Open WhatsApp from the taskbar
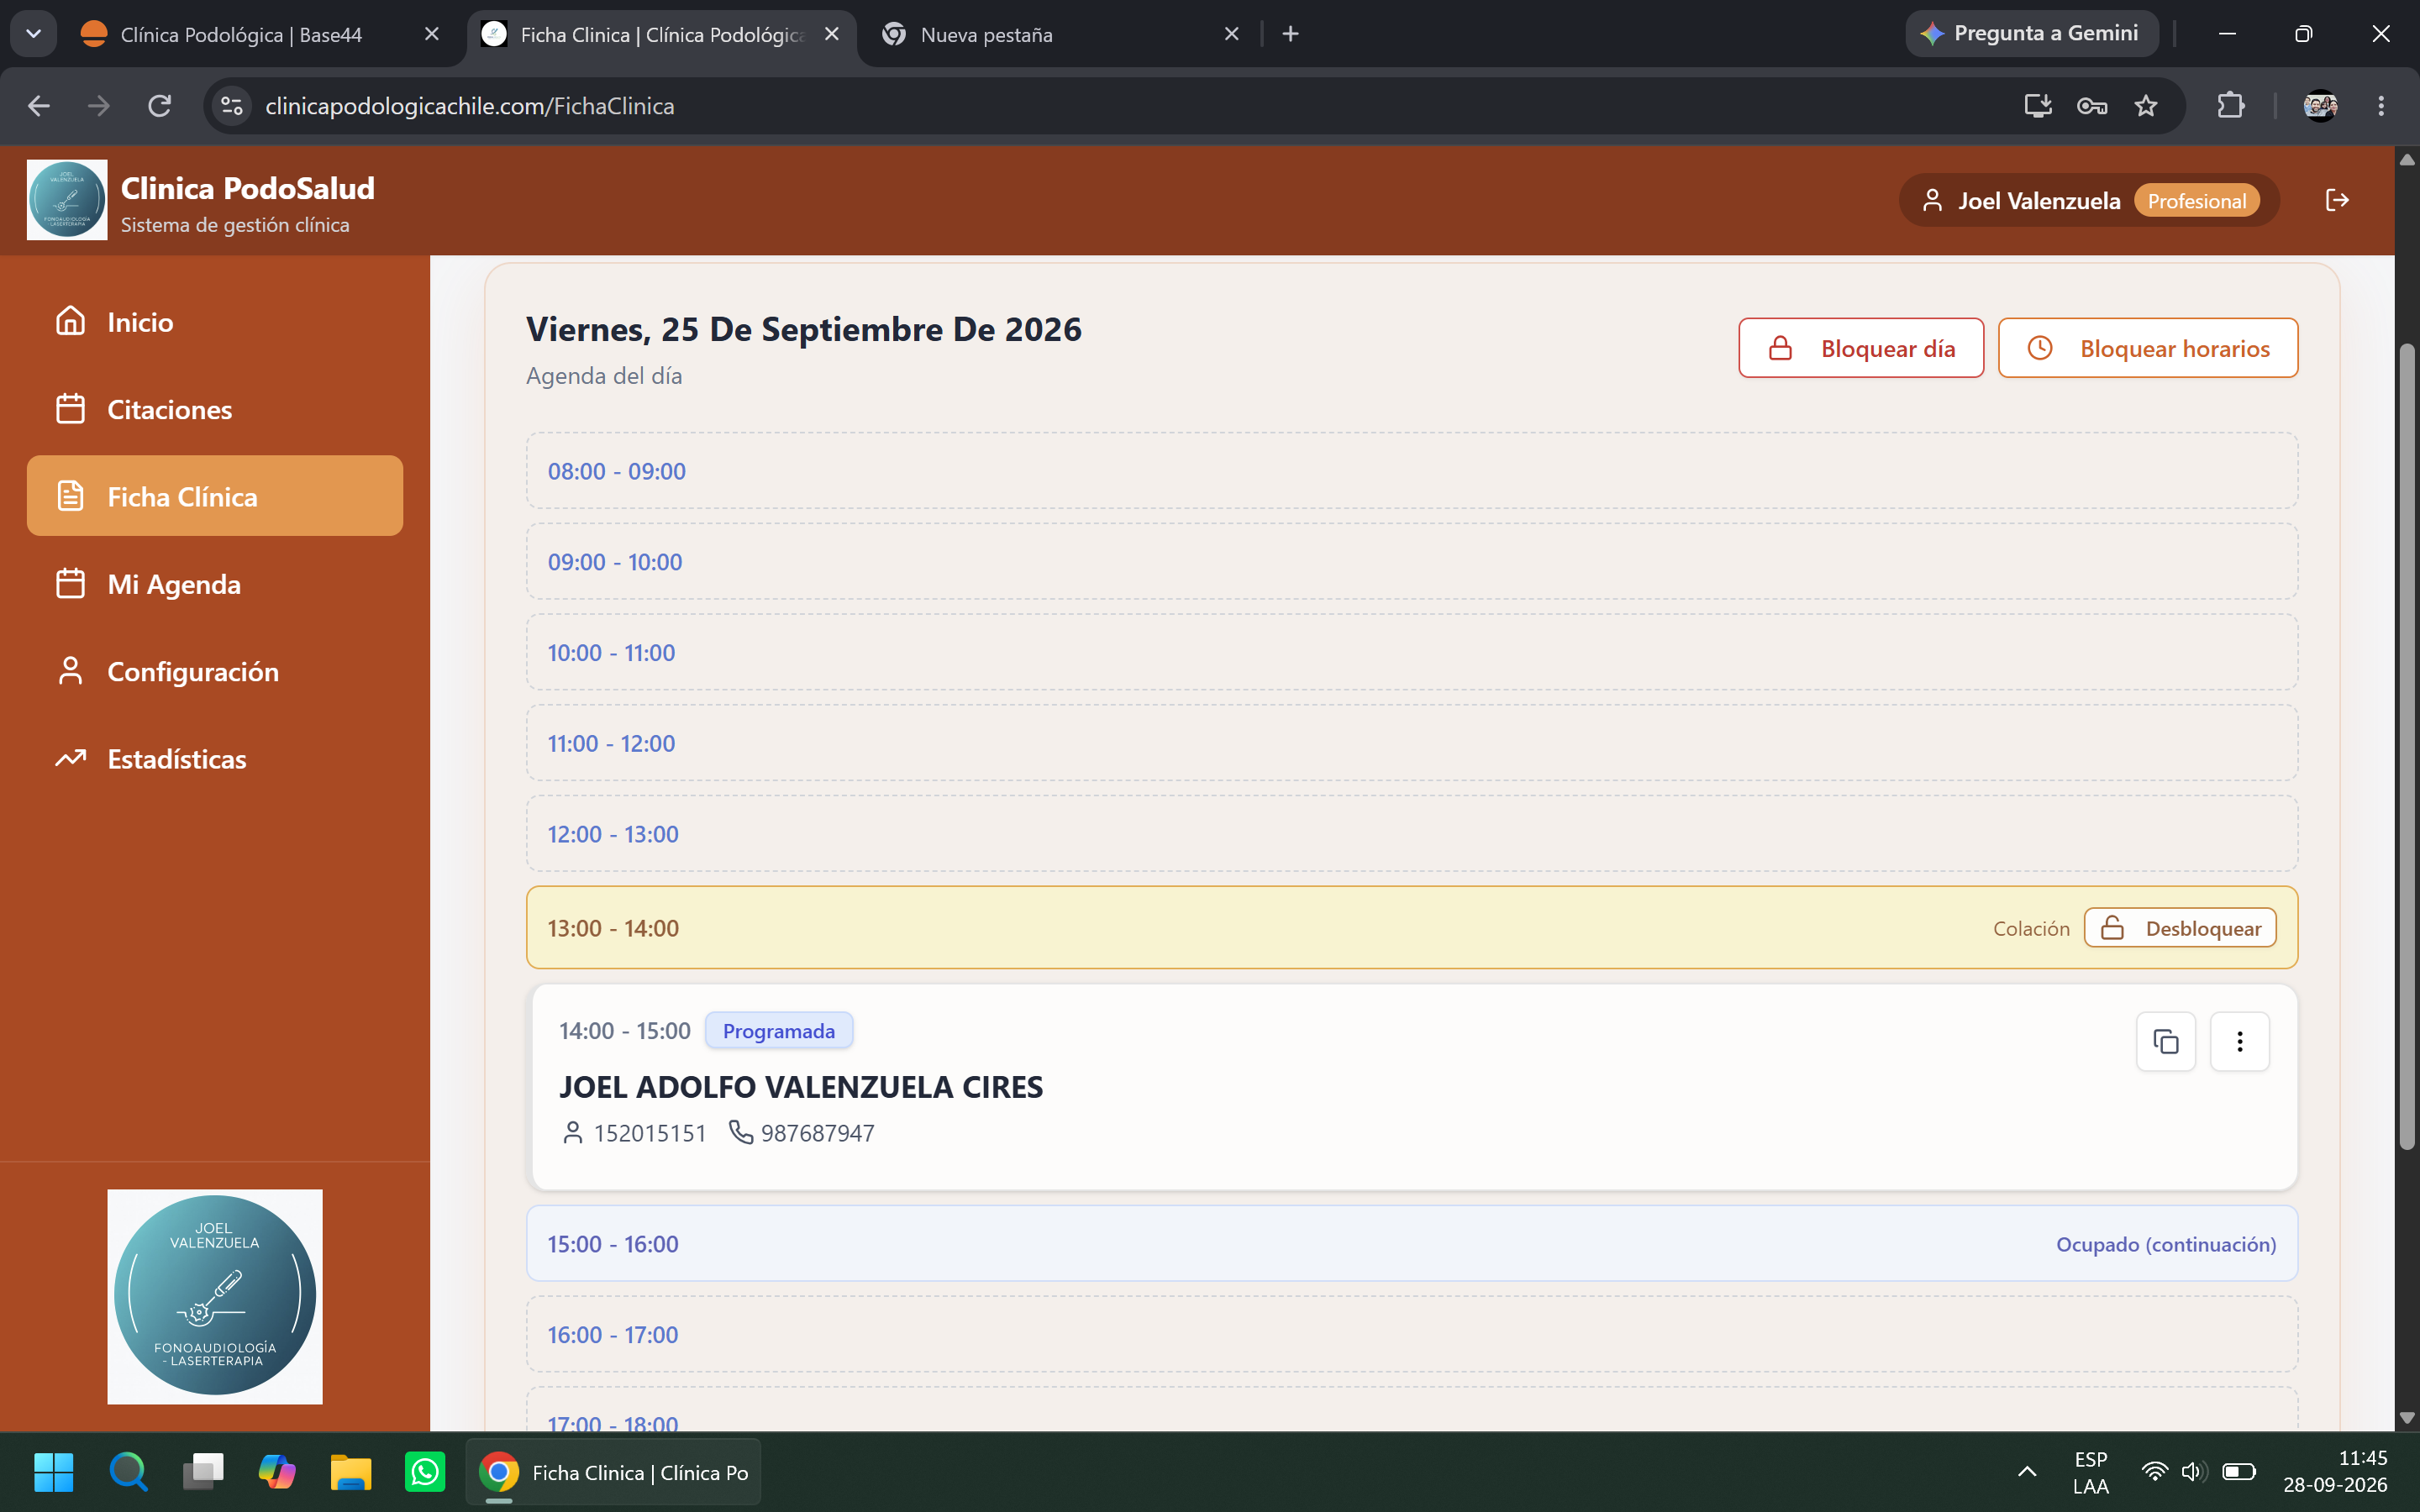This screenshot has height=1512, width=2420. pos(425,1472)
